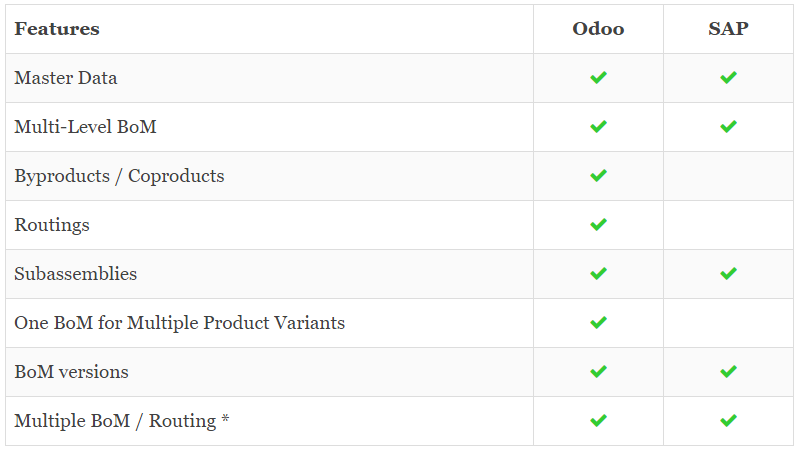Click Odoo checkmark for BoM versions
The width and height of the screenshot is (799, 450).
598,372
